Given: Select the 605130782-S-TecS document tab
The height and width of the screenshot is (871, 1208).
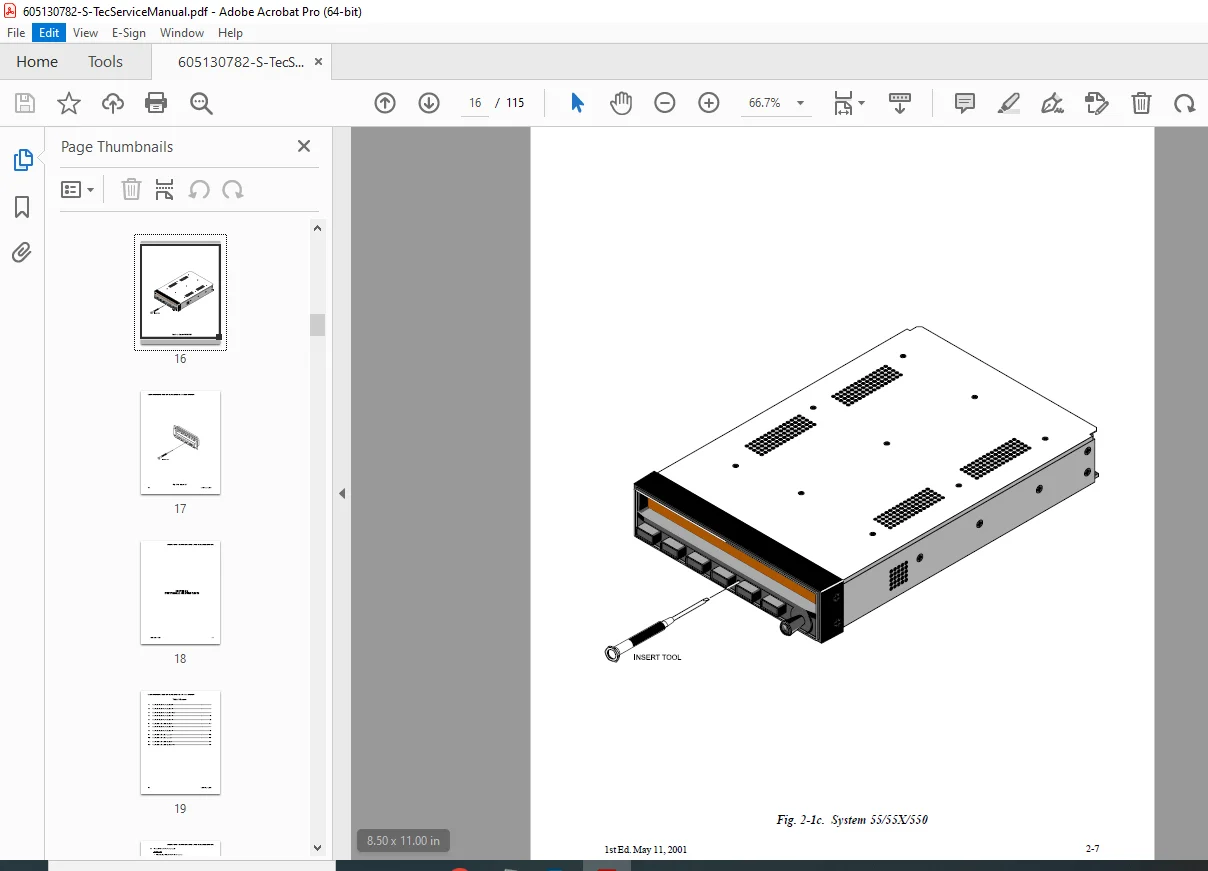Looking at the screenshot, I should click(x=241, y=62).
